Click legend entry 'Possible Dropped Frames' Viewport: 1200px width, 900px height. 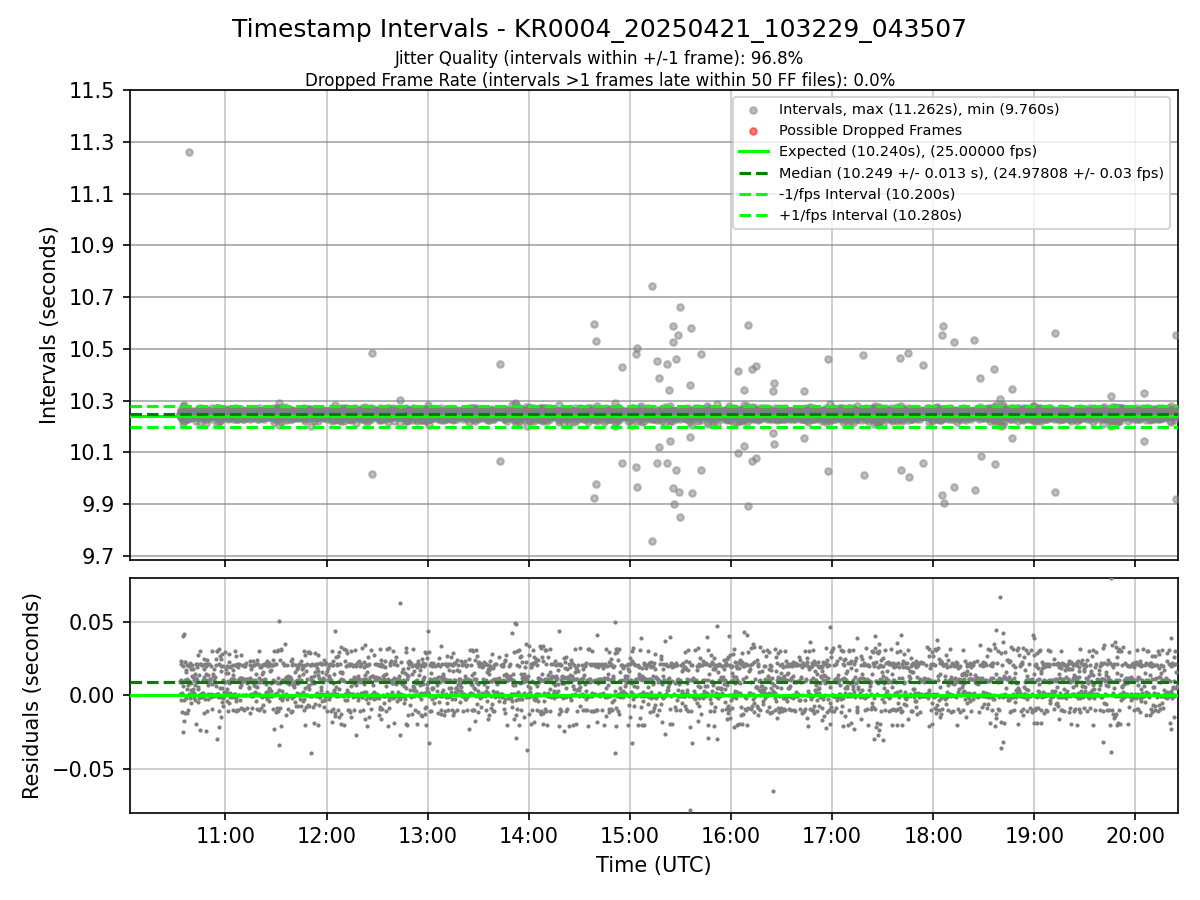pos(870,130)
